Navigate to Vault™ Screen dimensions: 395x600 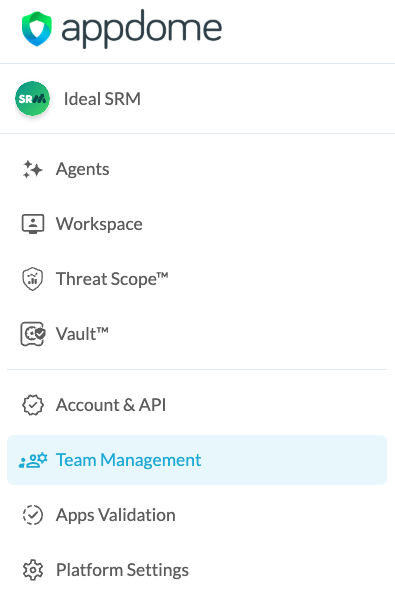pos(82,334)
